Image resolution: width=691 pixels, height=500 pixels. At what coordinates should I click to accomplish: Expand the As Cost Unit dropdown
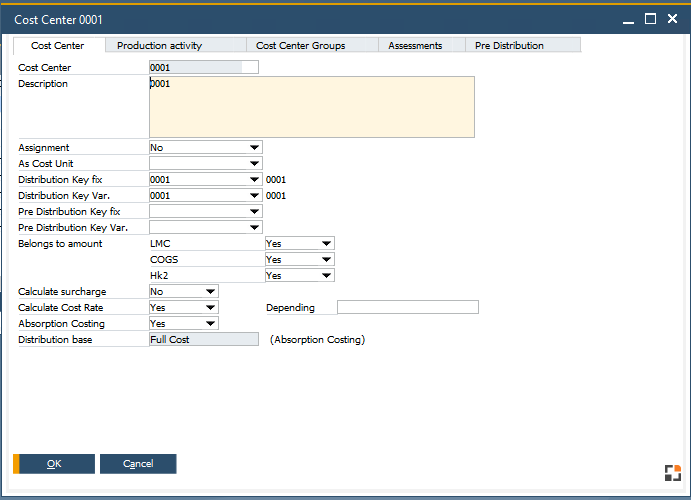(x=255, y=164)
